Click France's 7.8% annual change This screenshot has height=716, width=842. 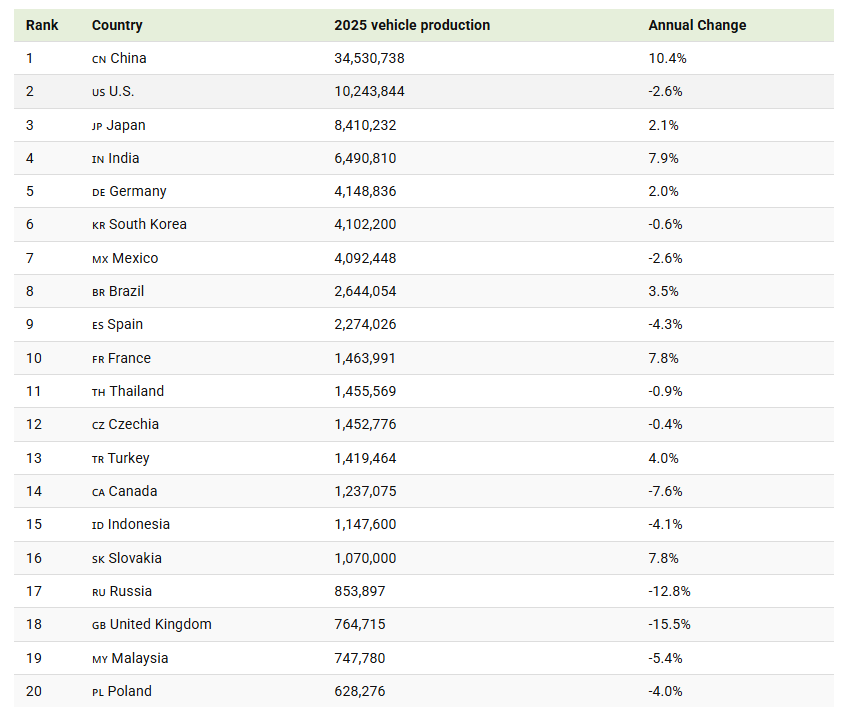tap(663, 358)
